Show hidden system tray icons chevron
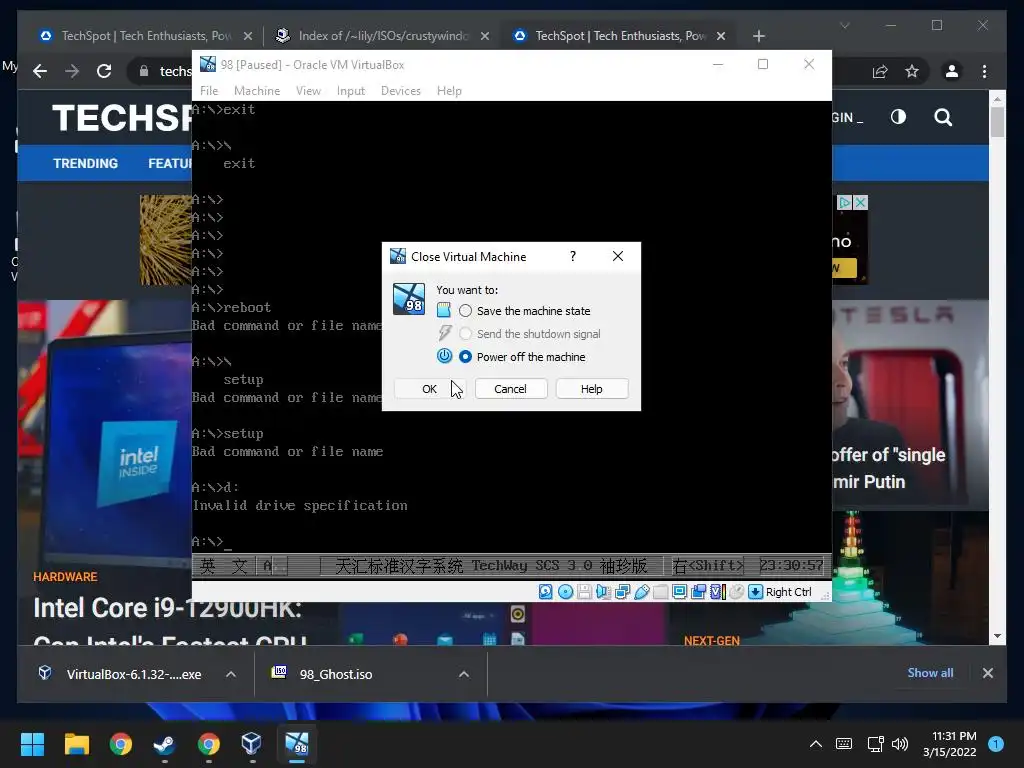The height and width of the screenshot is (768, 1024). pyautogui.click(x=816, y=744)
